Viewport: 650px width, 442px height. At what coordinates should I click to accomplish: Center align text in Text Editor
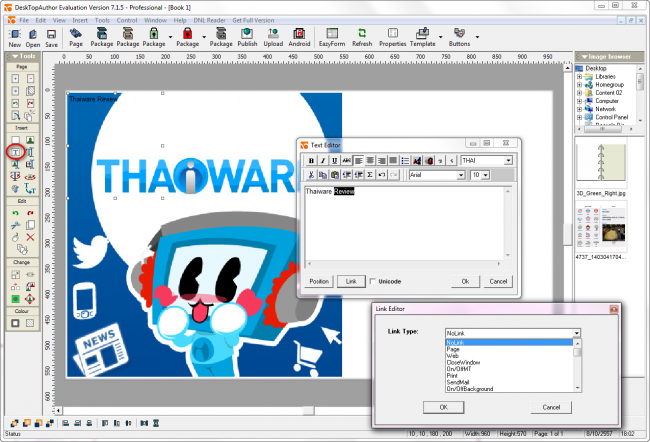tap(370, 160)
